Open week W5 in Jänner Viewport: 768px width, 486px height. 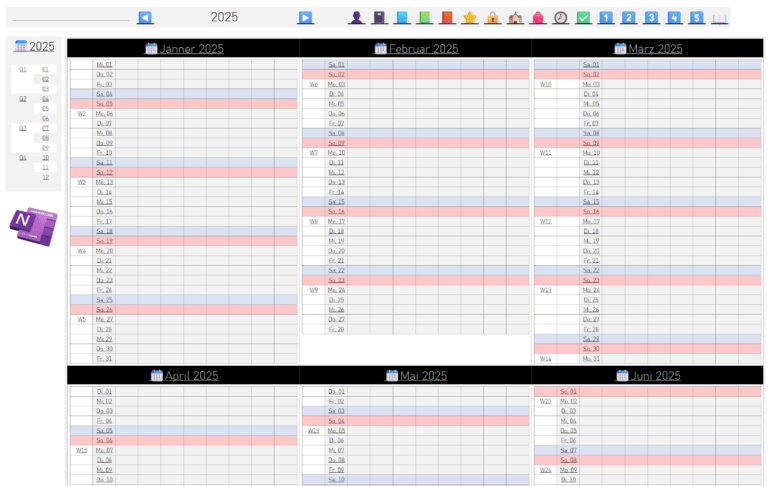81,319
